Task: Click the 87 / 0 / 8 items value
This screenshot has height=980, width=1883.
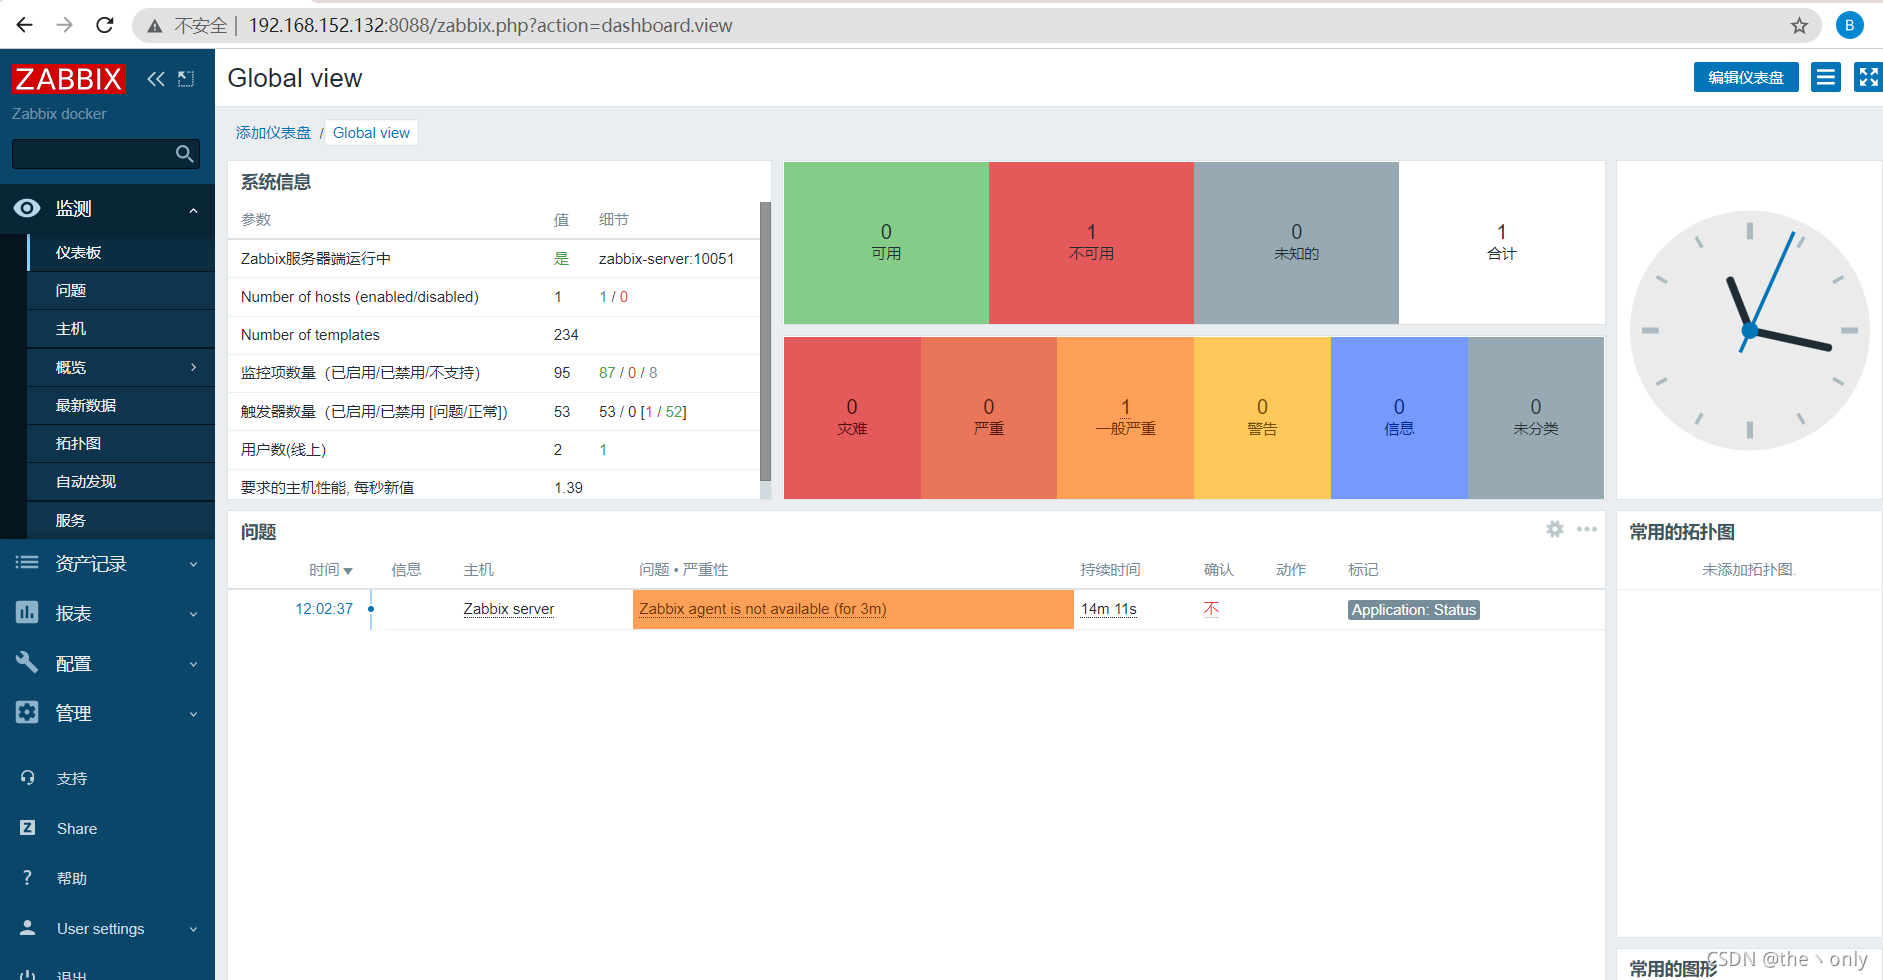Action: 628,373
